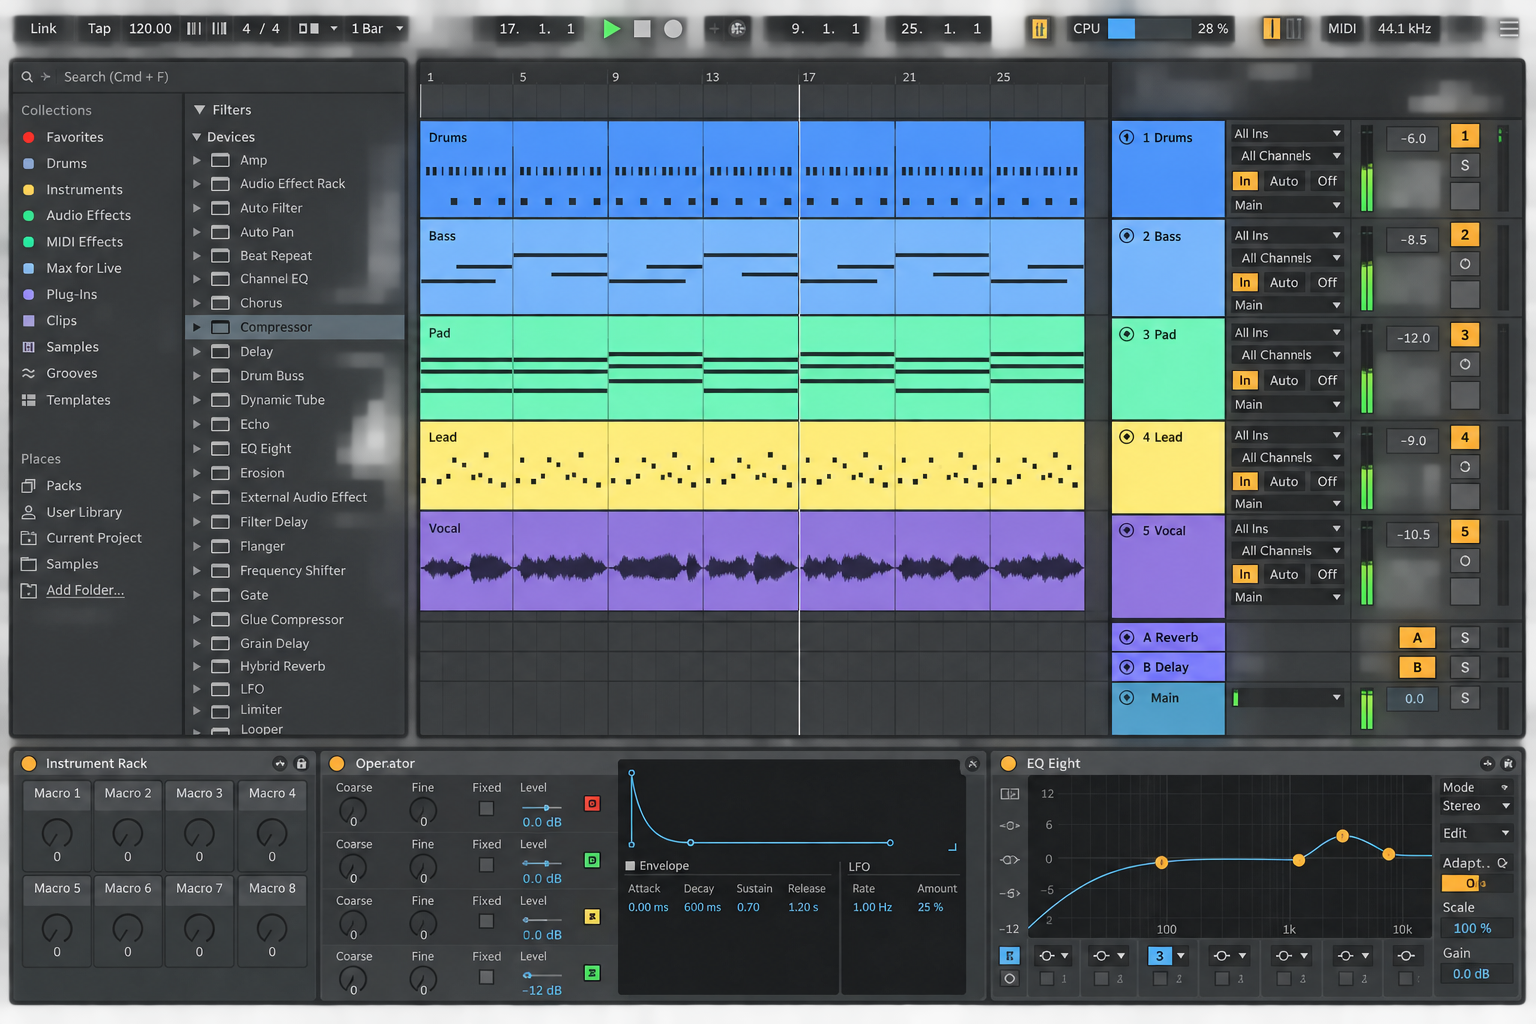Click the lock icon on Instrument Rack

pos(301,764)
